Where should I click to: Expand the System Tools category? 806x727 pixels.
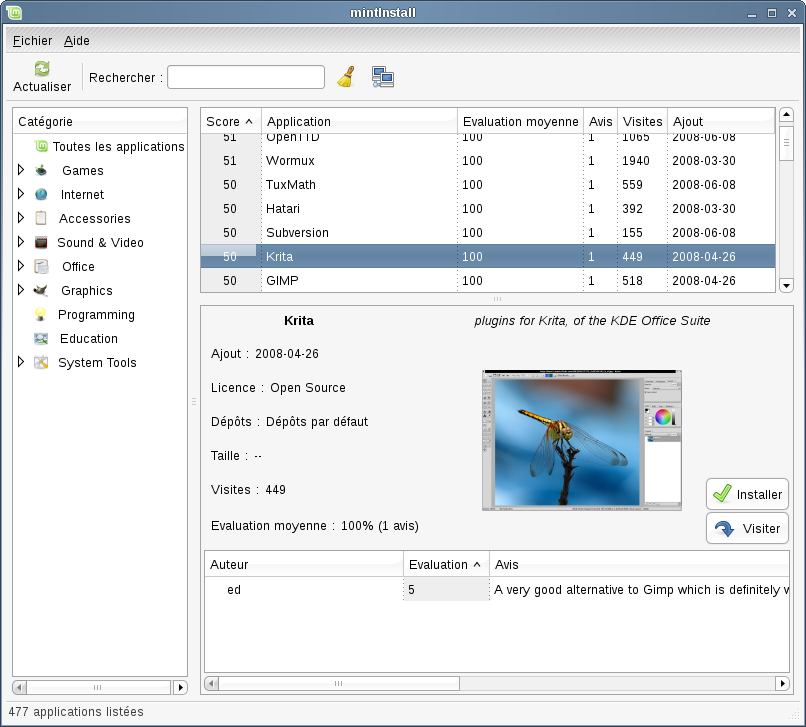(21, 362)
